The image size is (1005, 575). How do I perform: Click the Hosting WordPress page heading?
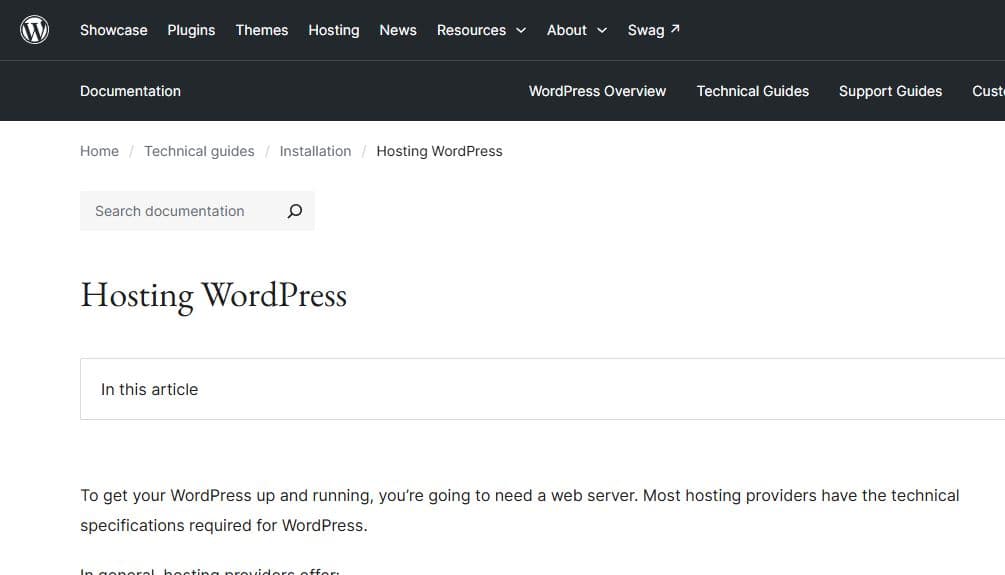213,296
